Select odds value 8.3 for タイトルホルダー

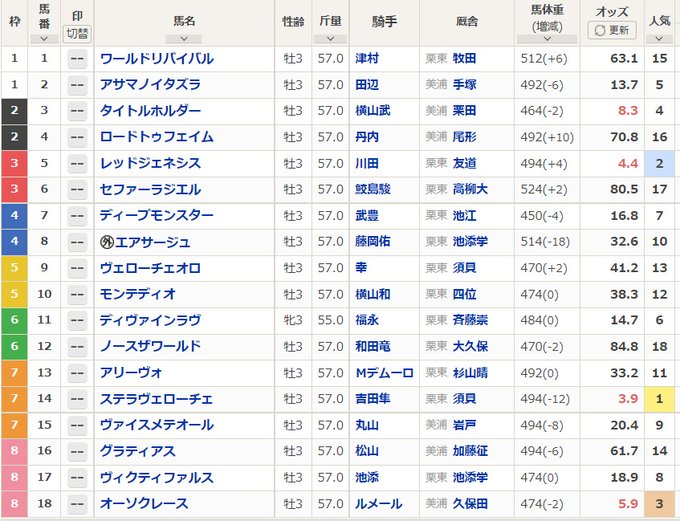click(628, 111)
